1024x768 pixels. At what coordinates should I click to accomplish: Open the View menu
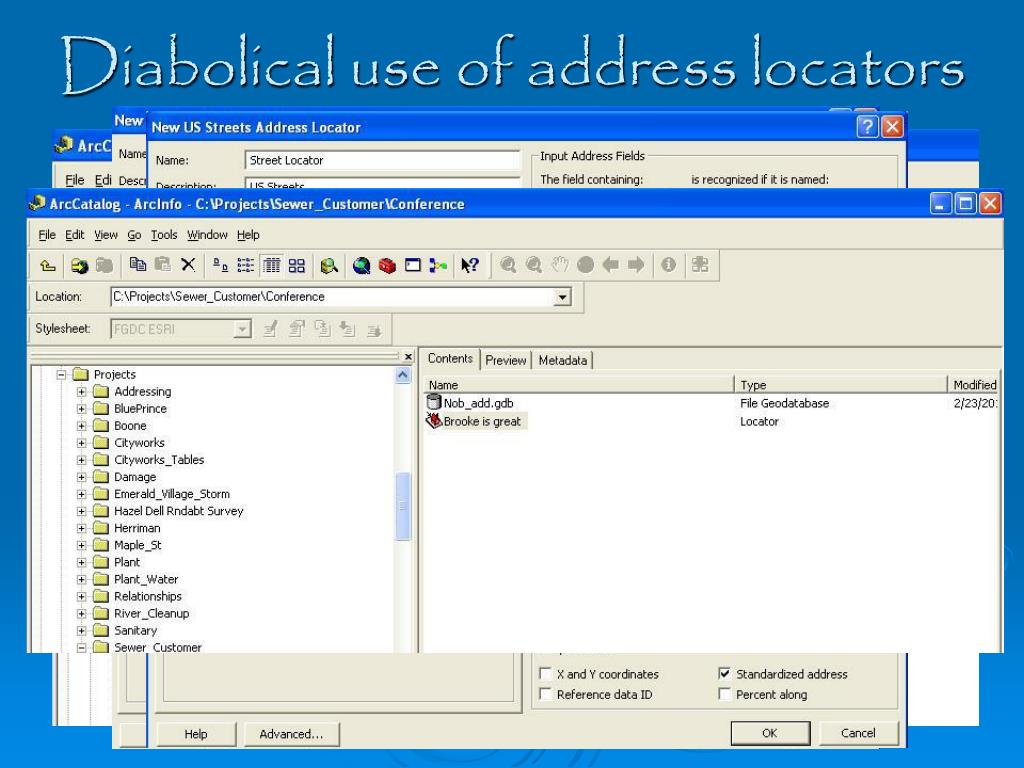tap(106, 235)
